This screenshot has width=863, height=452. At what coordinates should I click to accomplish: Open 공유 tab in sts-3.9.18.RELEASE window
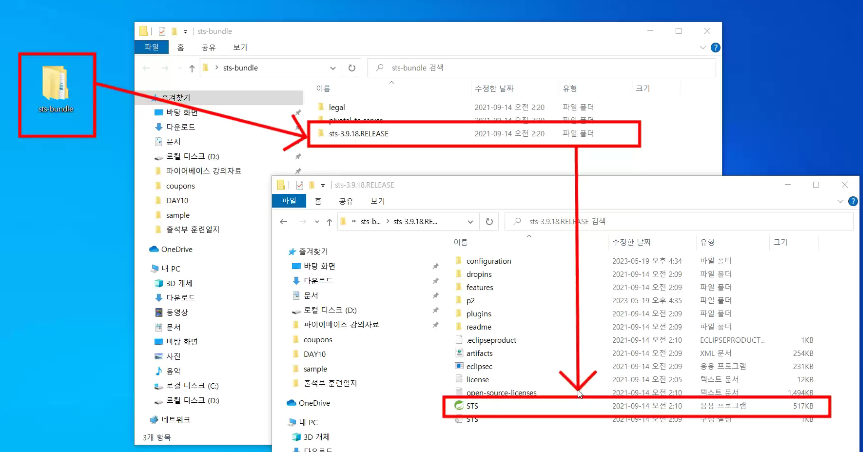346,201
